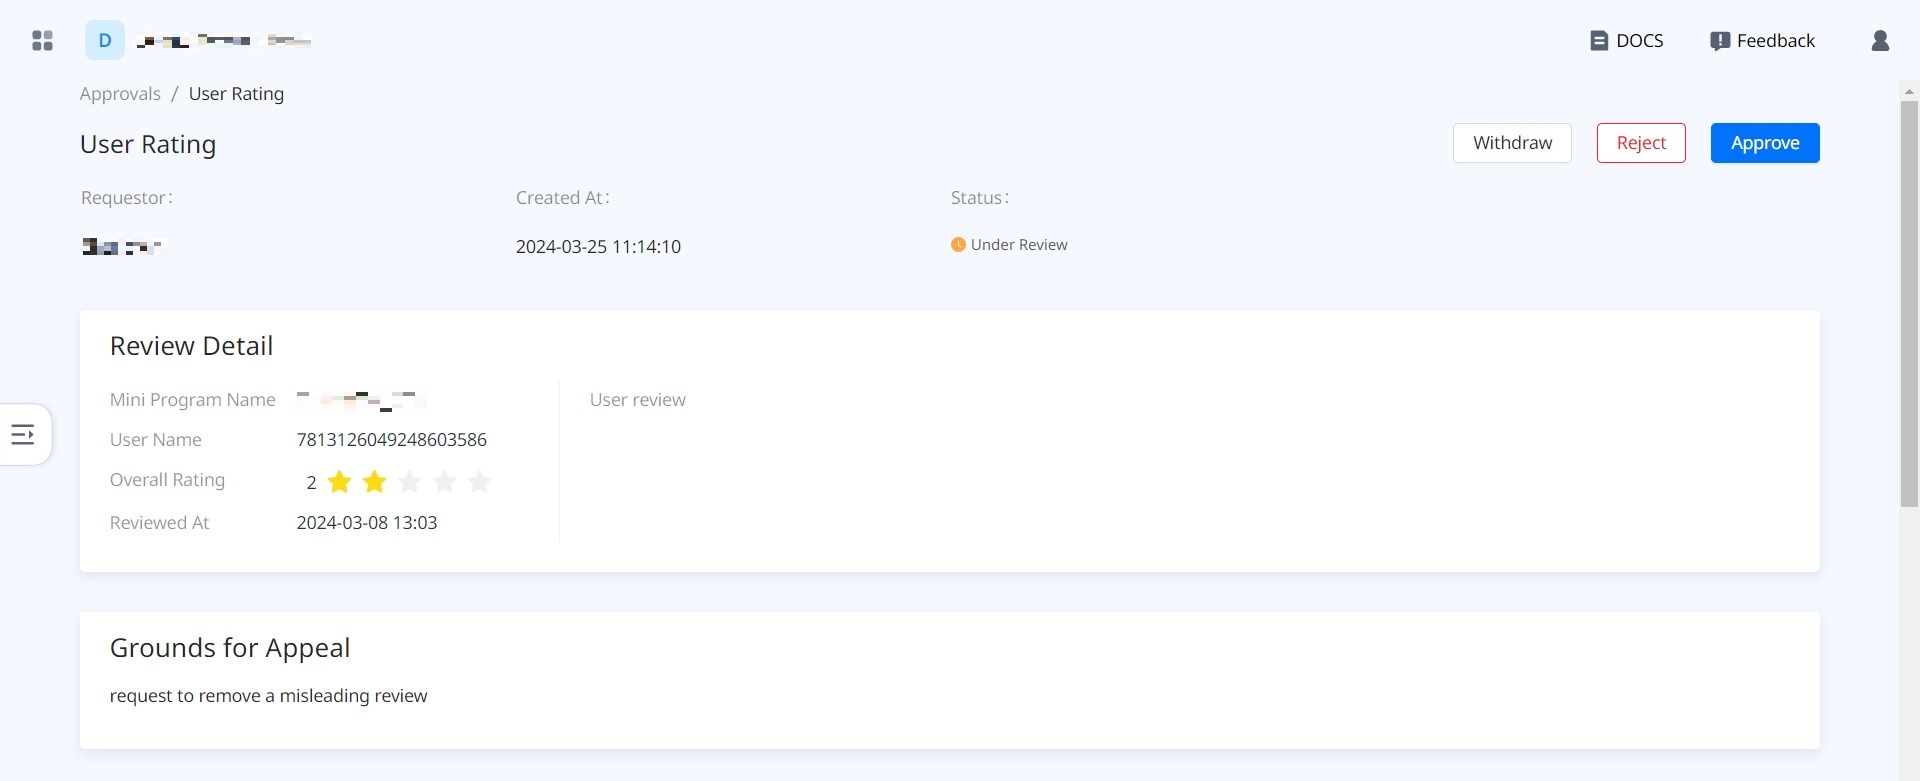Open the user profile icon
This screenshot has width=1920, height=781.
1880,41
